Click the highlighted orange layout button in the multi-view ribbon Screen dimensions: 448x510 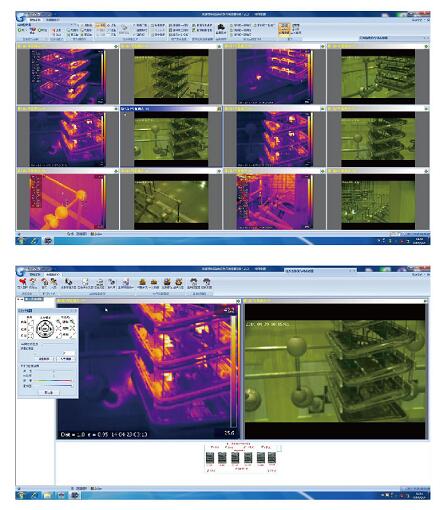[x=284, y=29]
